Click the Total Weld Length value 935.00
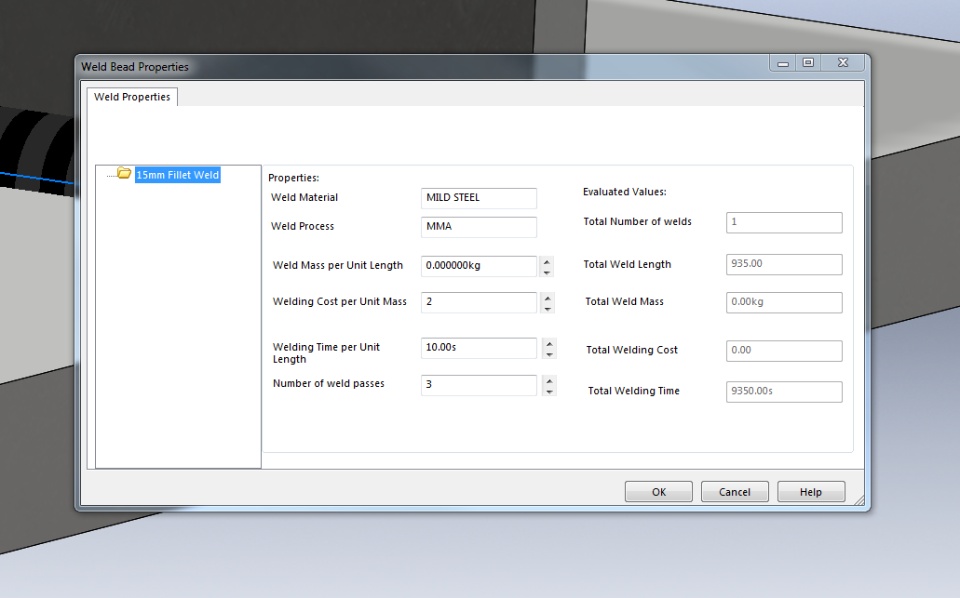 point(784,264)
